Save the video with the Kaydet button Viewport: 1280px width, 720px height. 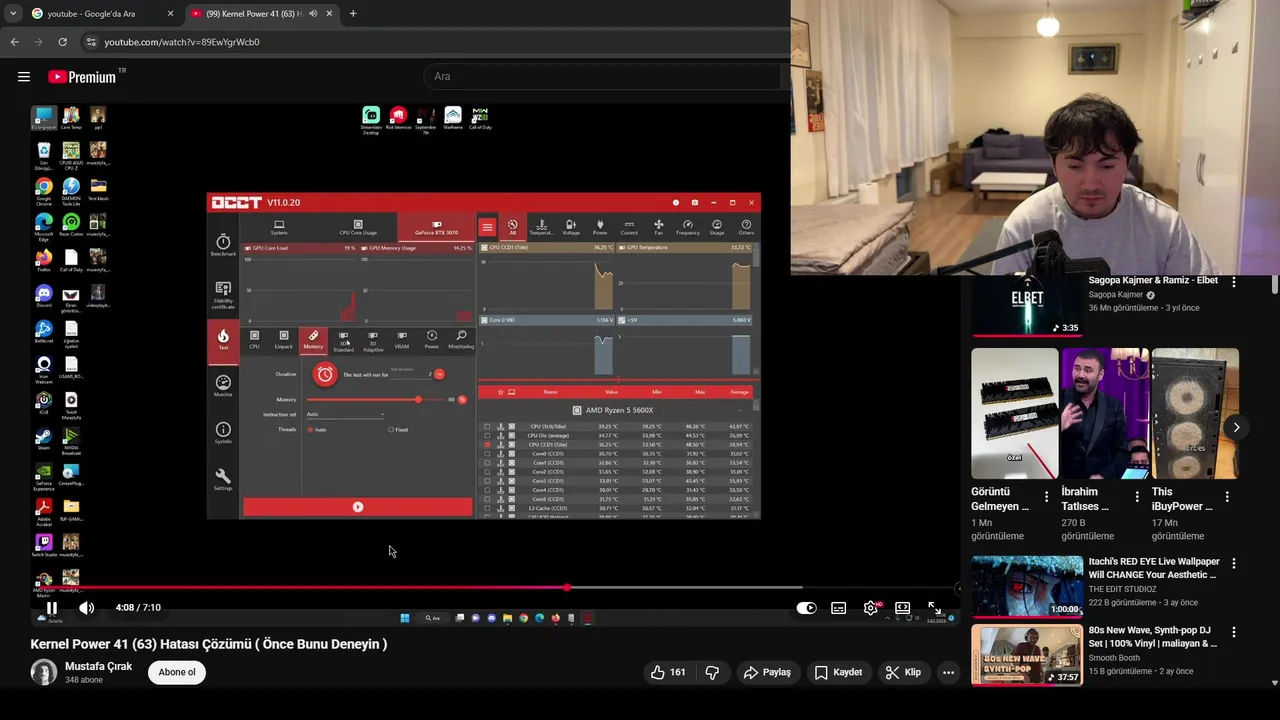point(838,672)
